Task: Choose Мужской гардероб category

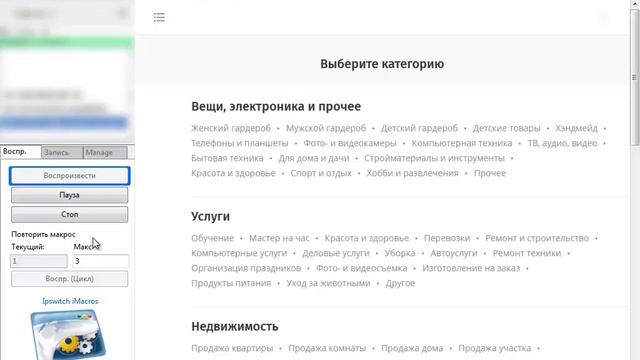Action: tap(326, 128)
